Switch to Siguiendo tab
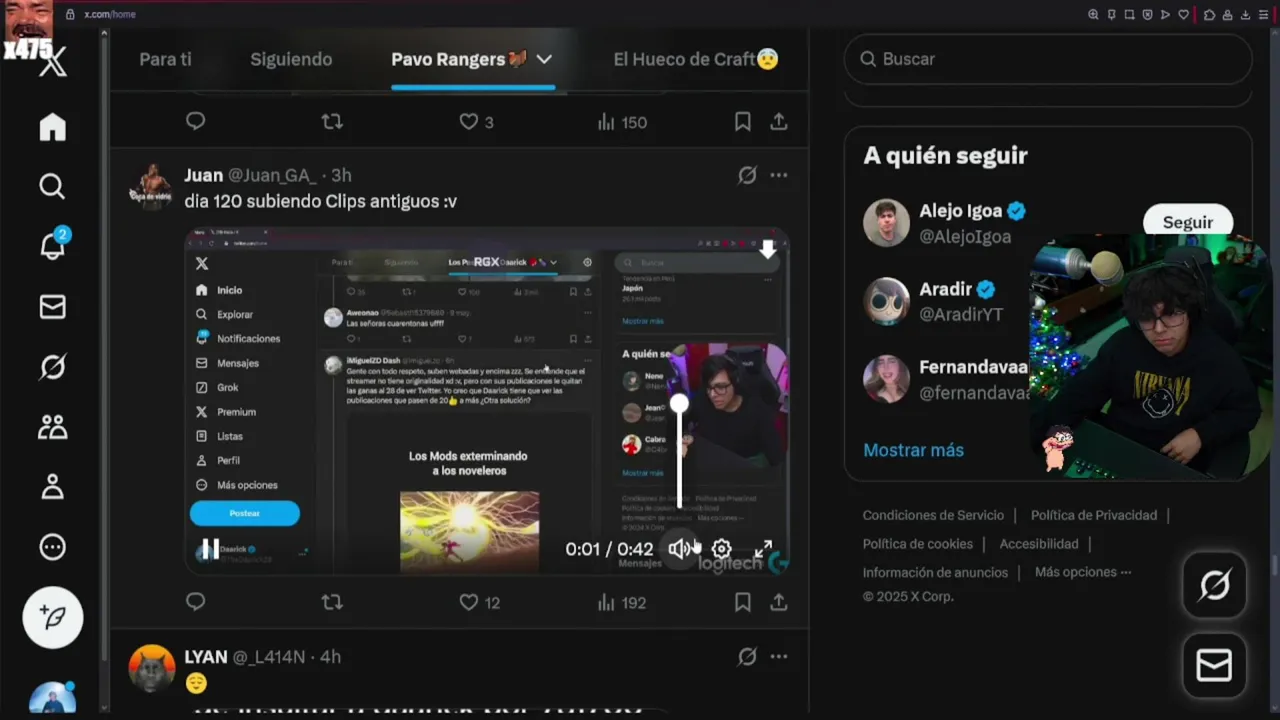Screen dimensions: 1280x720 [x=291, y=59]
